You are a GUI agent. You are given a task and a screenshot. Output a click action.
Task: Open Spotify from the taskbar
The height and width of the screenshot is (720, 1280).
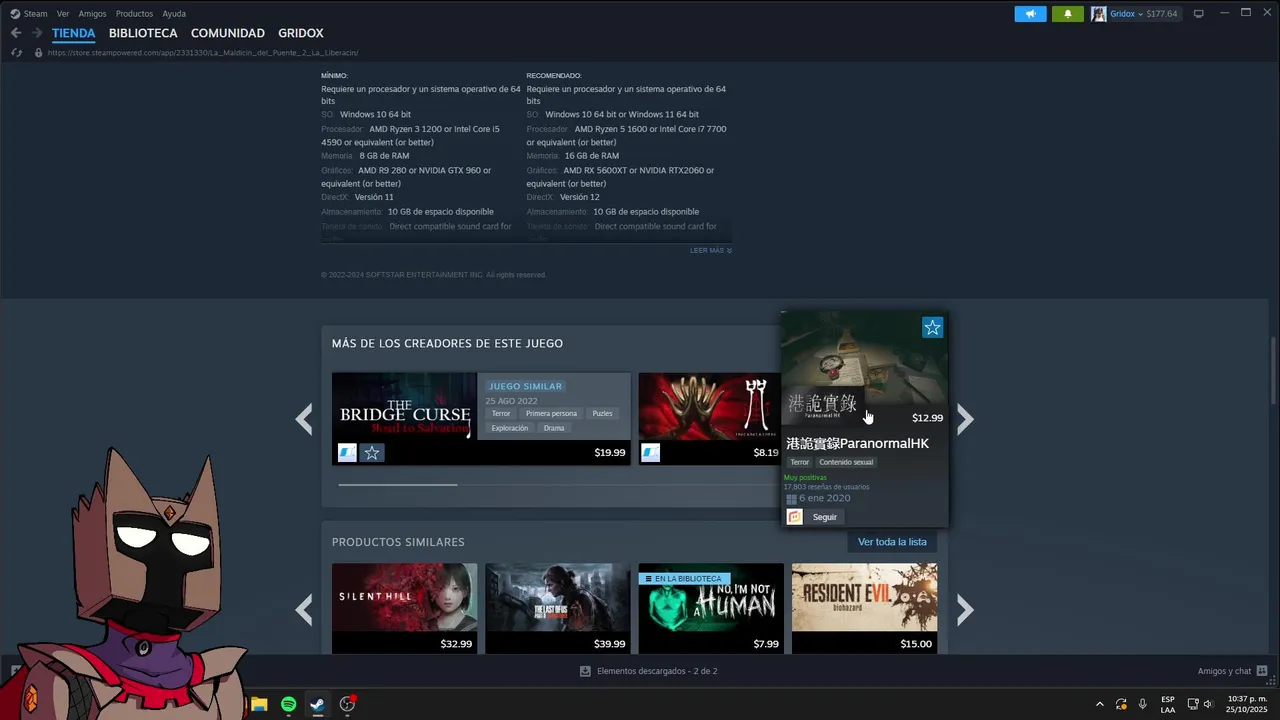(x=288, y=704)
